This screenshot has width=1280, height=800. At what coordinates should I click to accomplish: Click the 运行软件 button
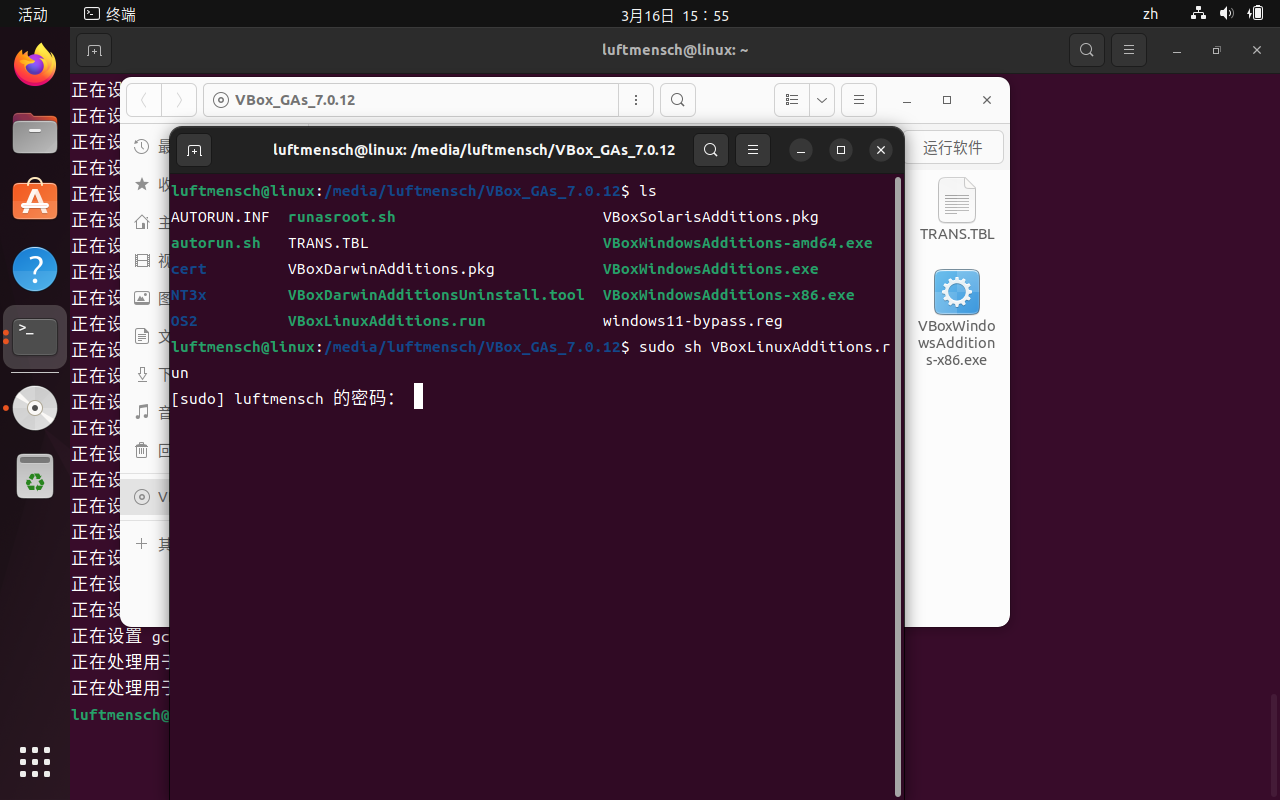[x=953, y=148]
